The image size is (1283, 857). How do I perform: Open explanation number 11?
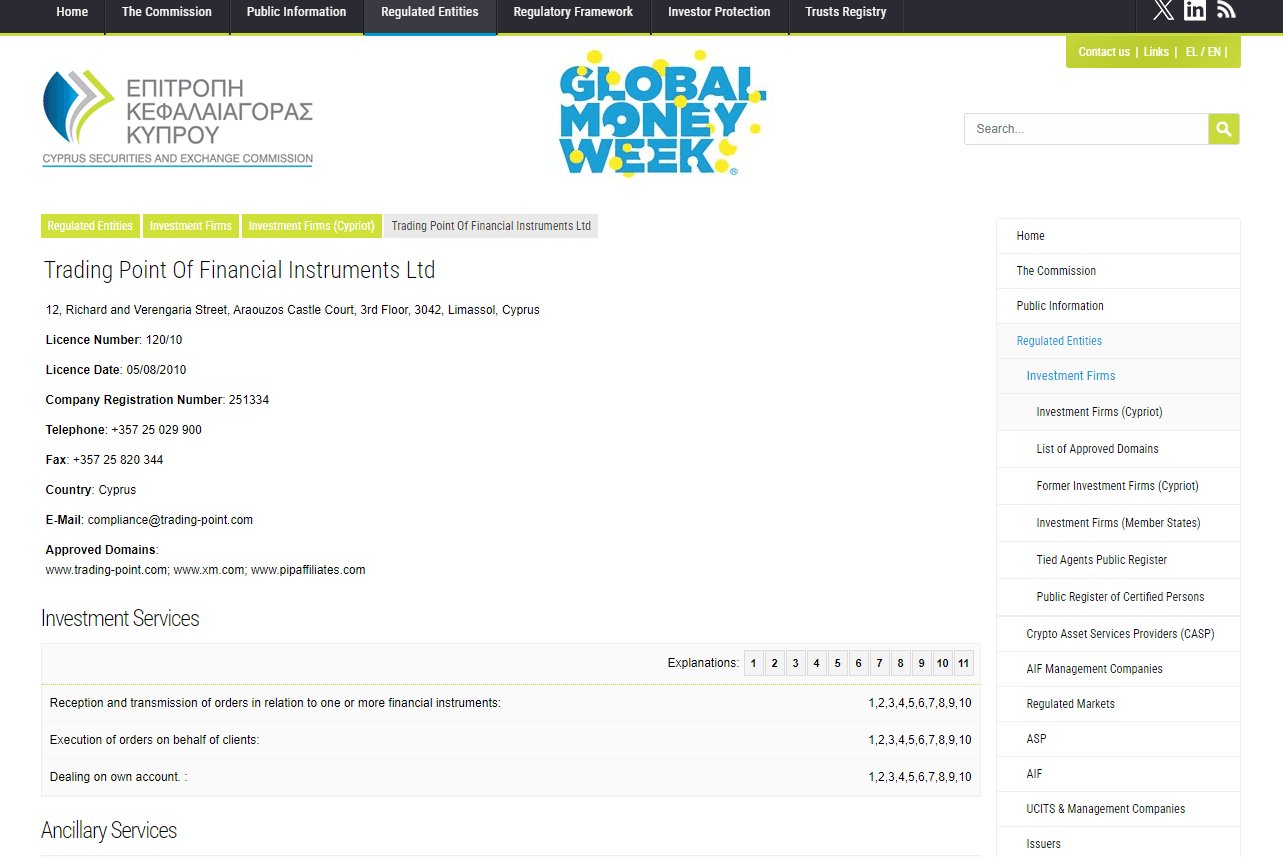point(963,663)
